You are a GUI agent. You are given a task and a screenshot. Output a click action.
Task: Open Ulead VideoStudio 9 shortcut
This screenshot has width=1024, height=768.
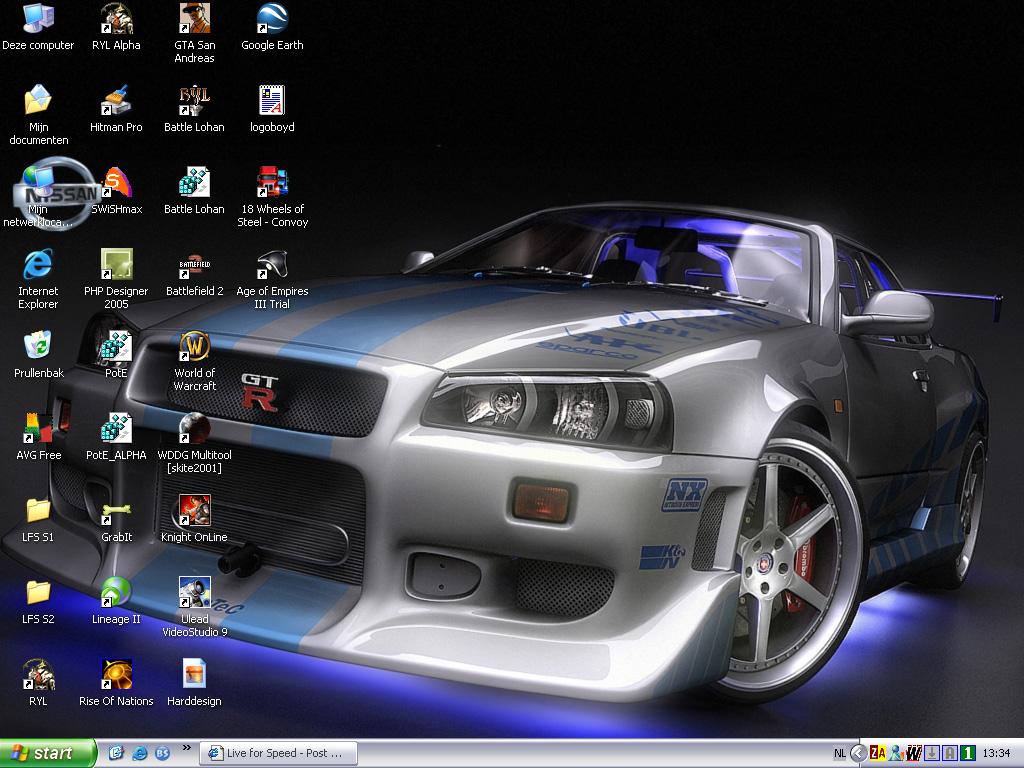[194, 607]
